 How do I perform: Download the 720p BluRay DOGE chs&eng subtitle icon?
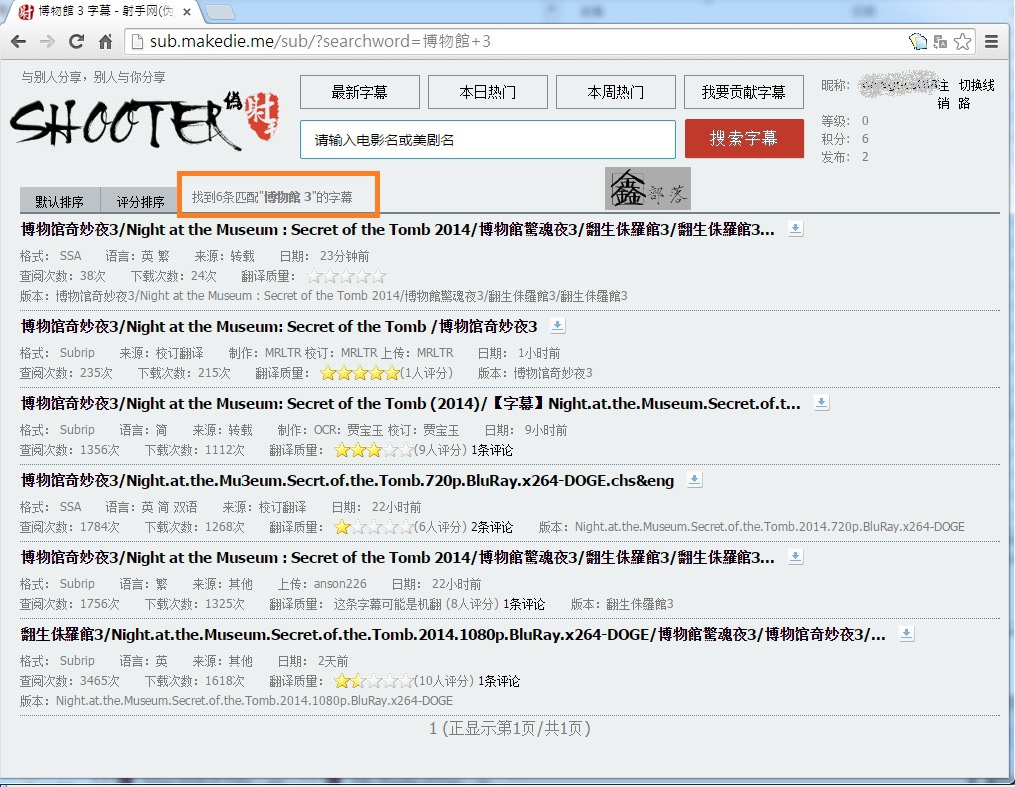[x=695, y=480]
